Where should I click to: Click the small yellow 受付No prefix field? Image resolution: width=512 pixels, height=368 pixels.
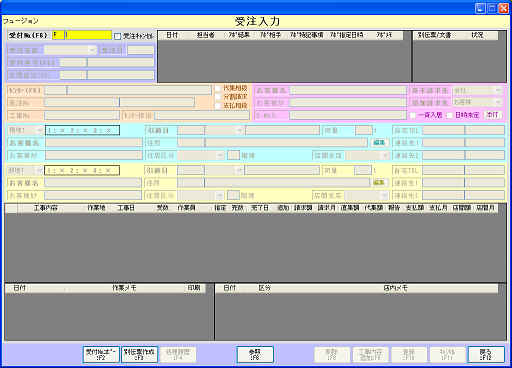tap(58, 35)
